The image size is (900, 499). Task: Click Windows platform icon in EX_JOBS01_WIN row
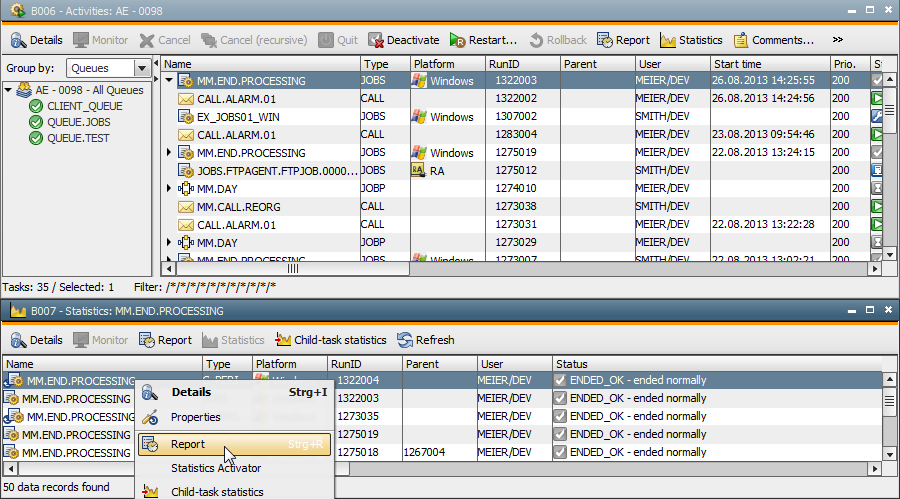click(419, 117)
